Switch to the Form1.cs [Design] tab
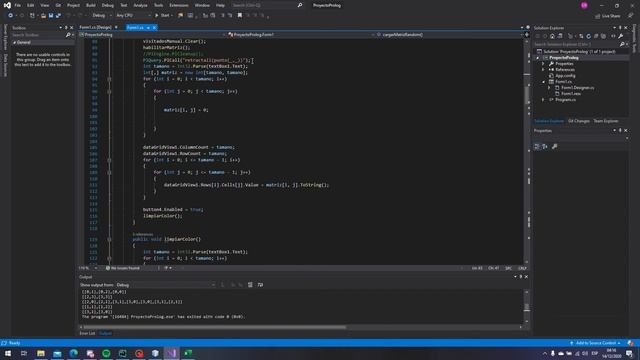640x360 pixels. 96,27
